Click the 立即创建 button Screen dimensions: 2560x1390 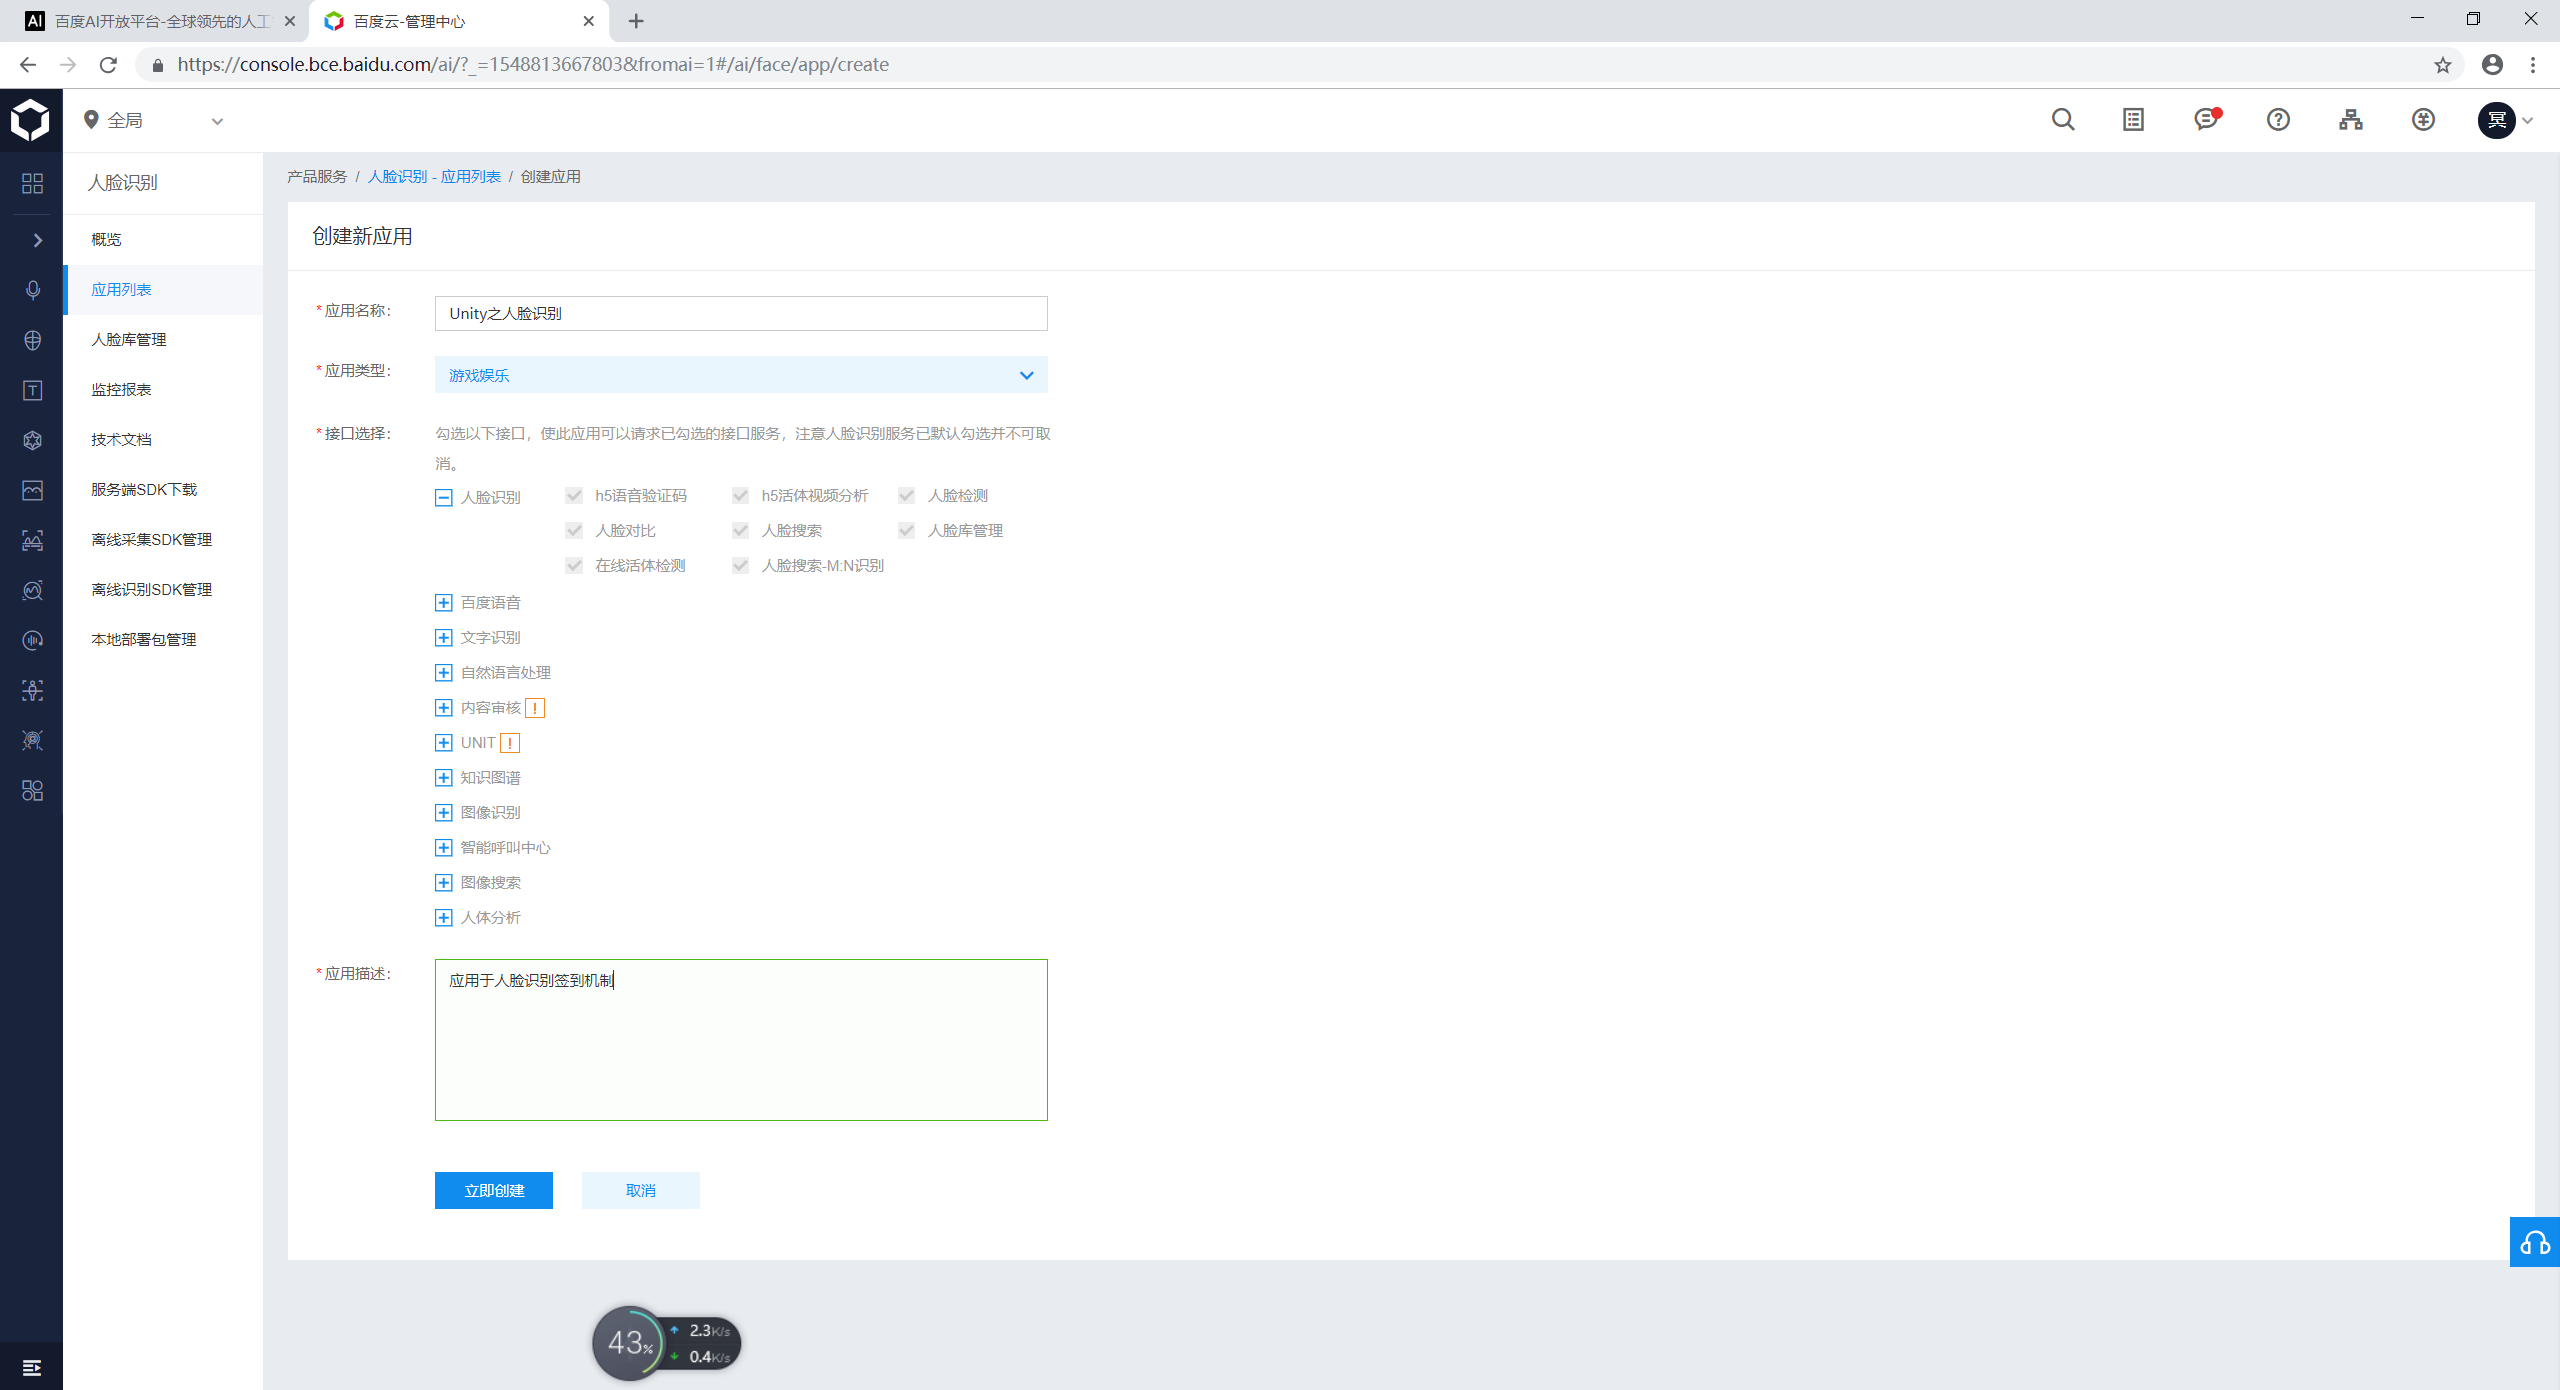click(x=493, y=1190)
